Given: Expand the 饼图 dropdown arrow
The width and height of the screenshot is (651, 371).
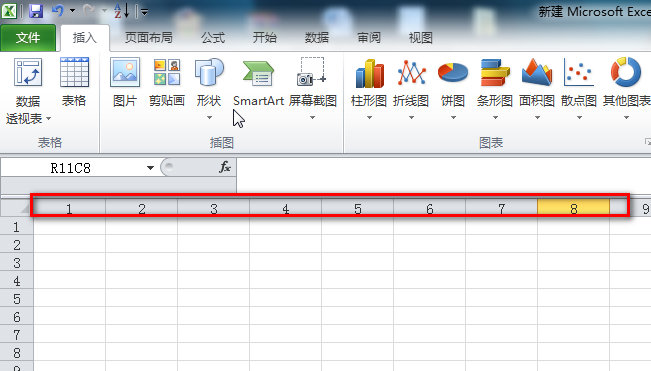Looking at the screenshot, I should click(453, 118).
